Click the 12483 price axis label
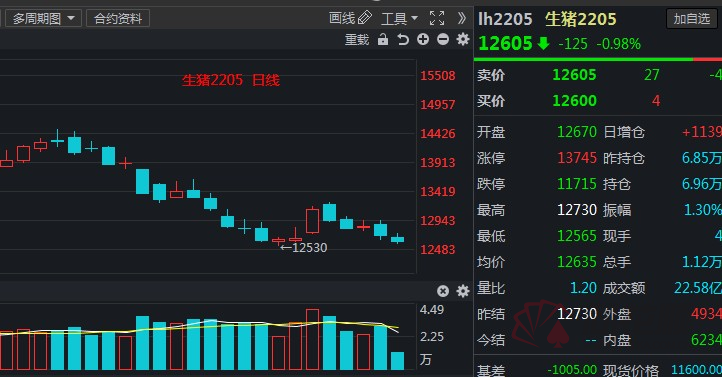Viewport: 722px width, 377px height. [x=437, y=249]
